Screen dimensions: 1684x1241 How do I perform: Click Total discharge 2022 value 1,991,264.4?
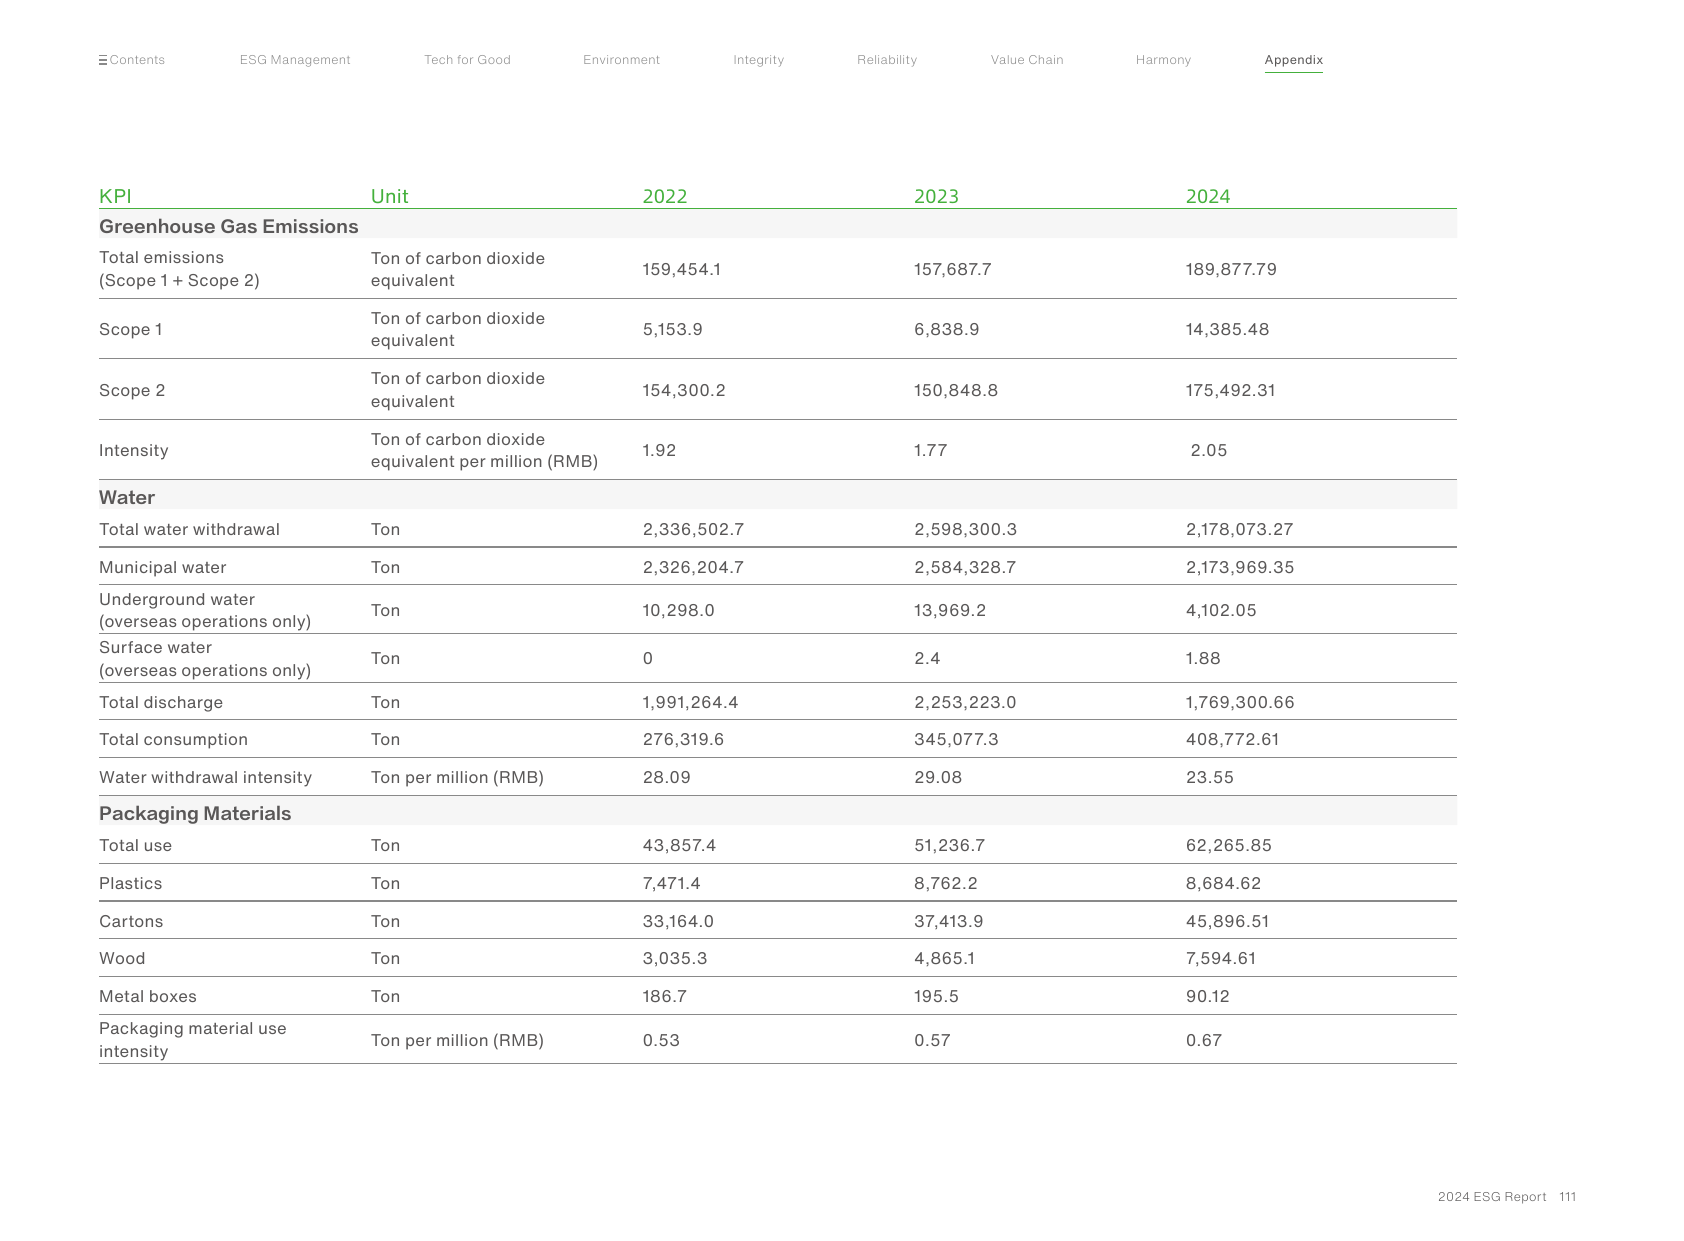click(690, 702)
